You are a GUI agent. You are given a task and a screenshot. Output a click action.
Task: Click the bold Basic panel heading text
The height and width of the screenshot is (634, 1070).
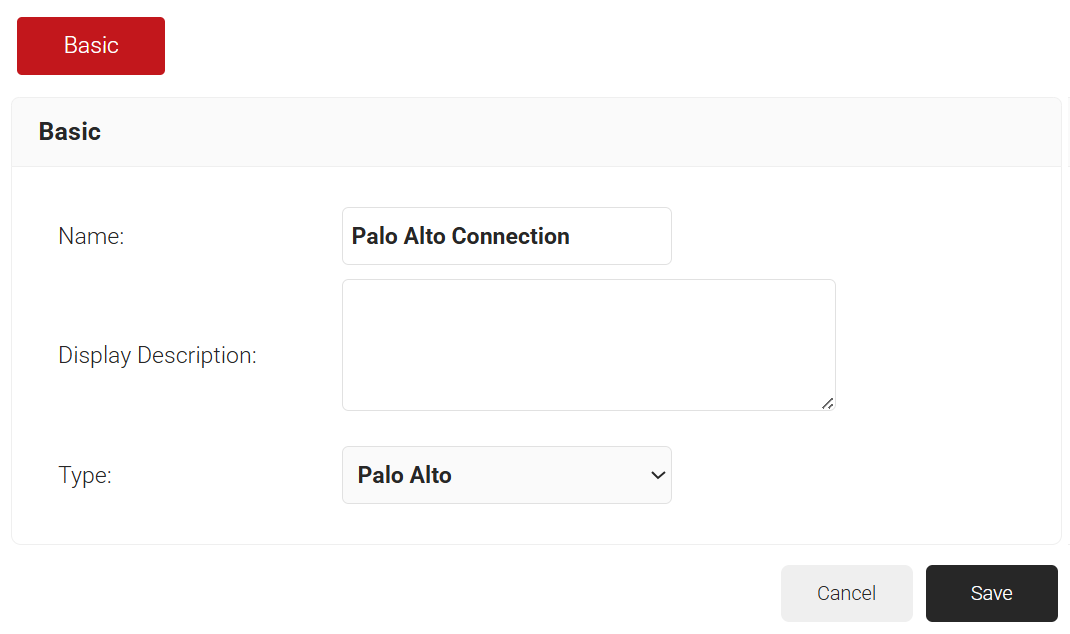[x=70, y=132]
